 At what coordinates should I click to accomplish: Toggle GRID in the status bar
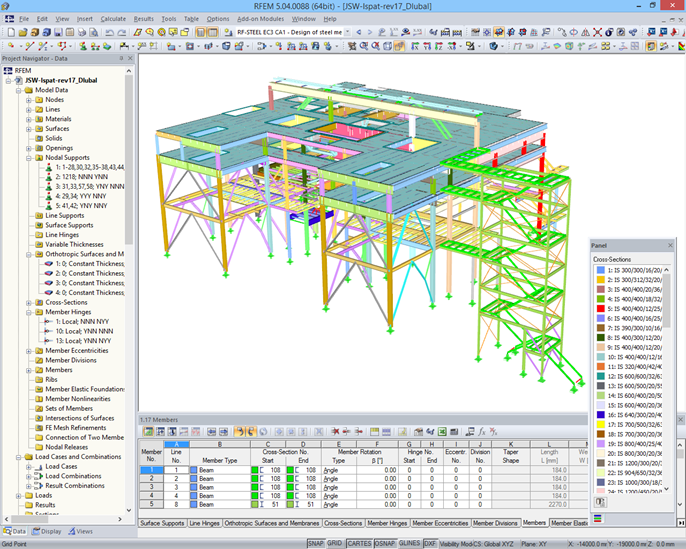click(334, 544)
